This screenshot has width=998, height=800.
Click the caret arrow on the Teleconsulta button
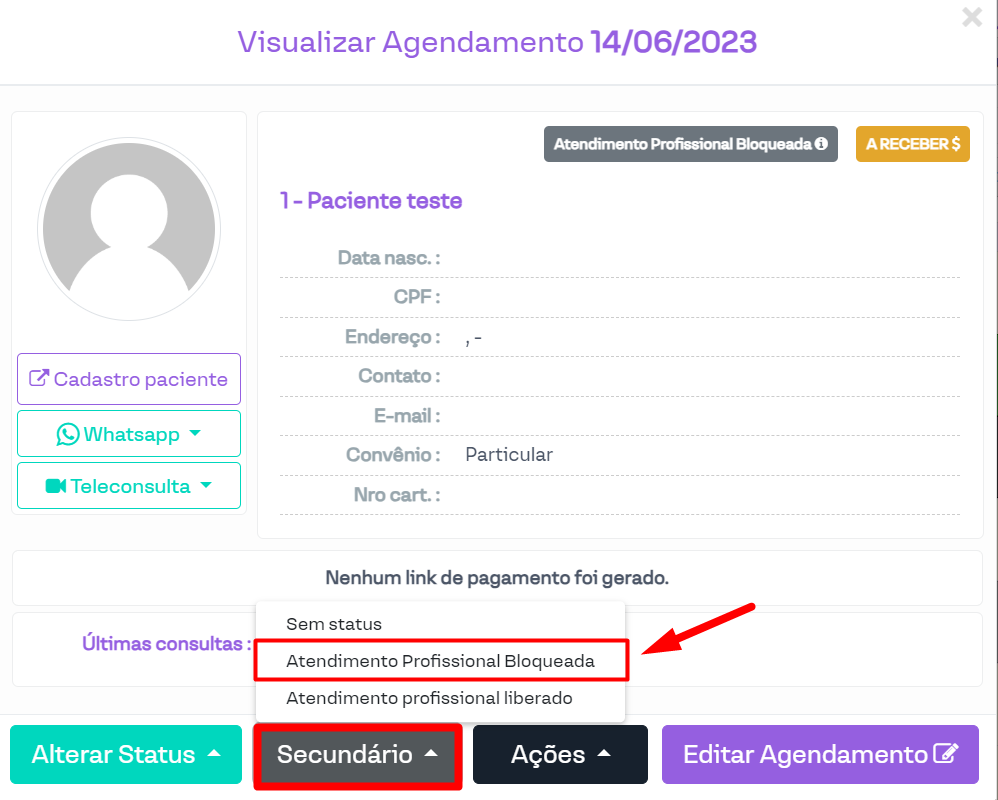point(206,485)
